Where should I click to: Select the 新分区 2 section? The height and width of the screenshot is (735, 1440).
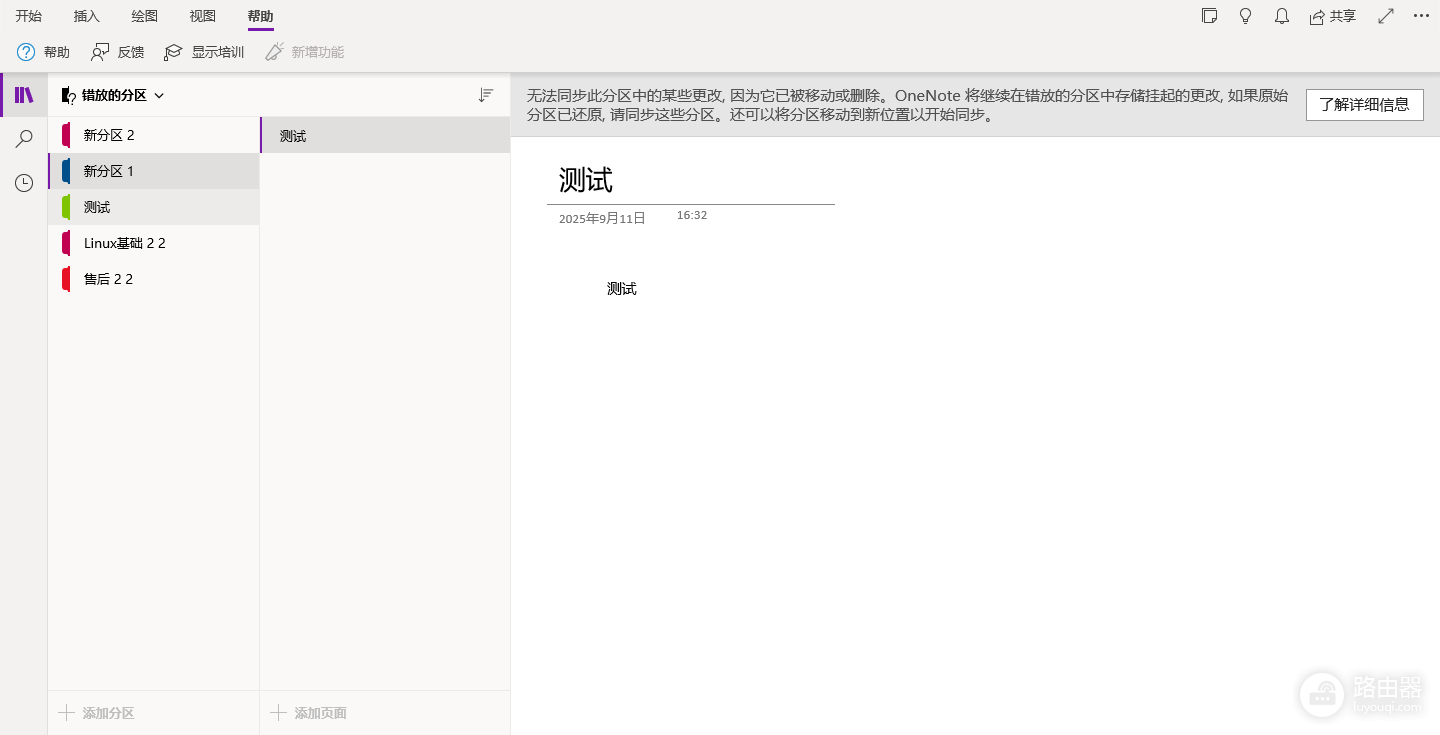tap(154, 135)
